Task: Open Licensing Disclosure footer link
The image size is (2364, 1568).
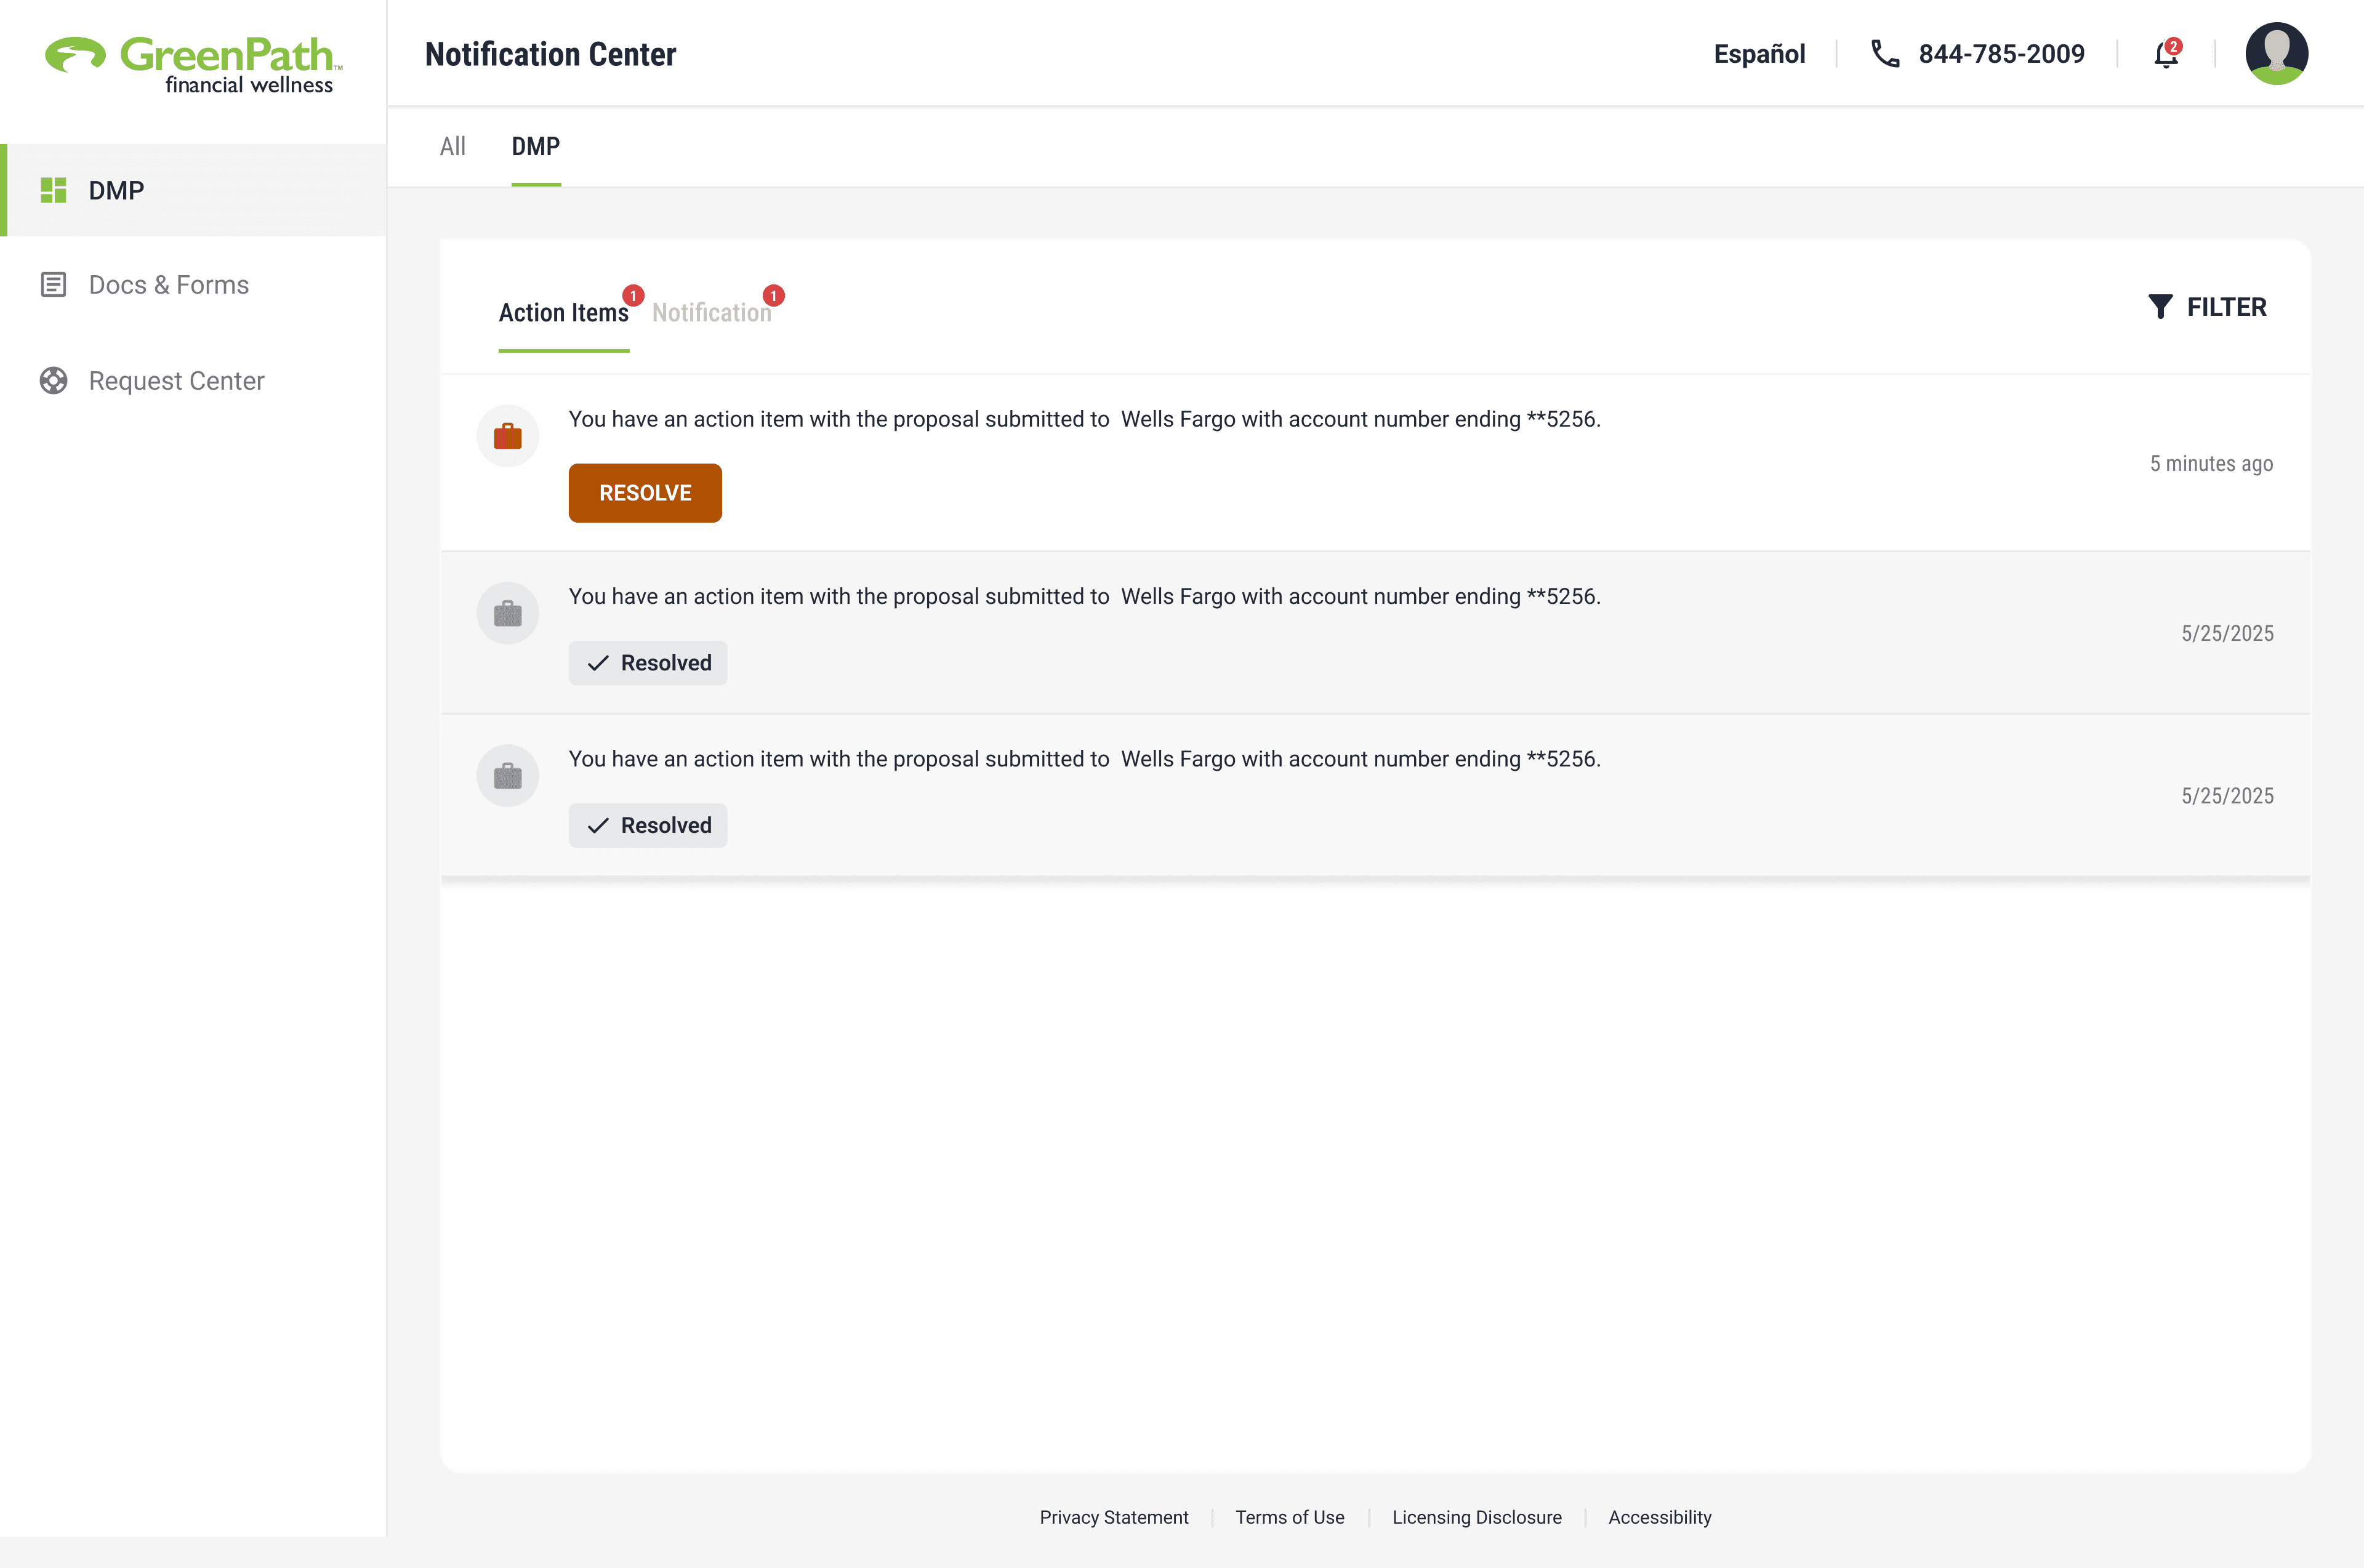Action: pyautogui.click(x=1476, y=1517)
